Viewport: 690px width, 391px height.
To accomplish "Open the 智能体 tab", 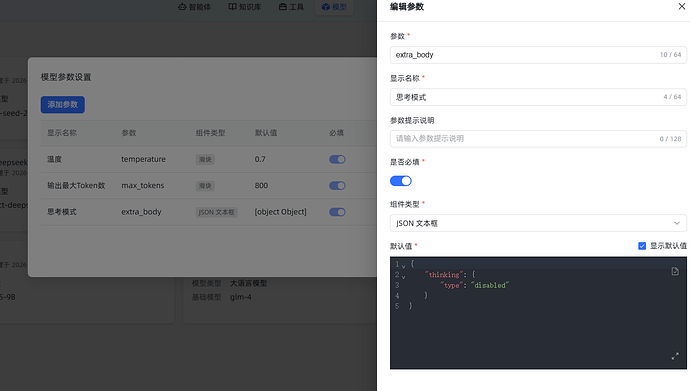I will coord(195,7).
